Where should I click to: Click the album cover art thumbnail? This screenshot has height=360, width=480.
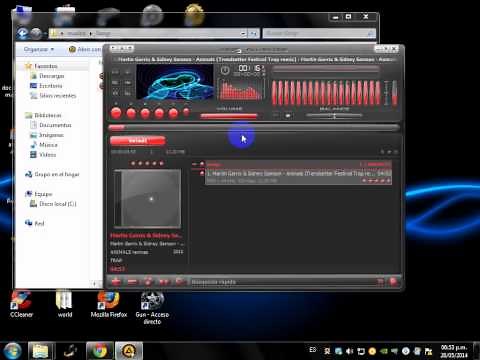[x=147, y=199]
